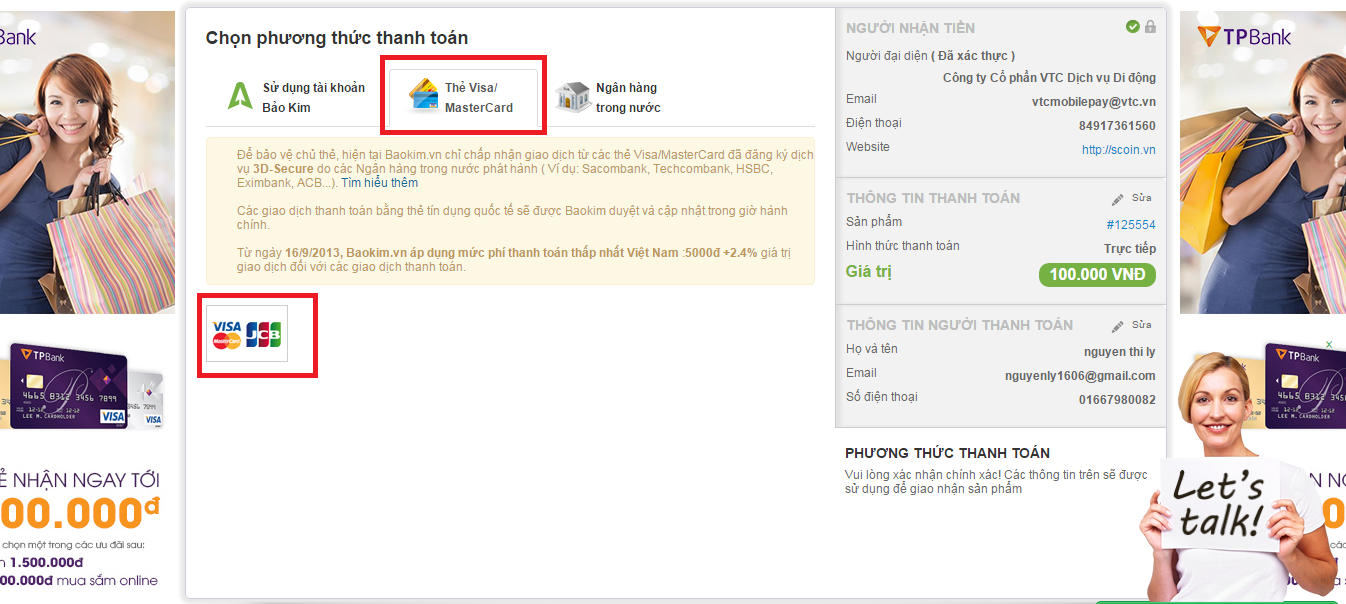1346x604 pixels.
Task: Click the payer email nguyenly1606@gmail.com
Action: (1080, 376)
